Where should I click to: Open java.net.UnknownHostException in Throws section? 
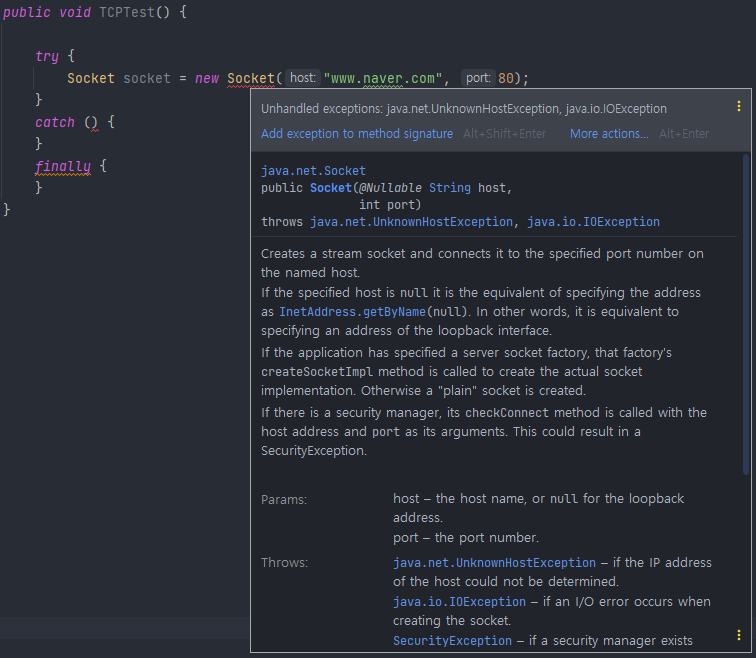click(494, 563)
